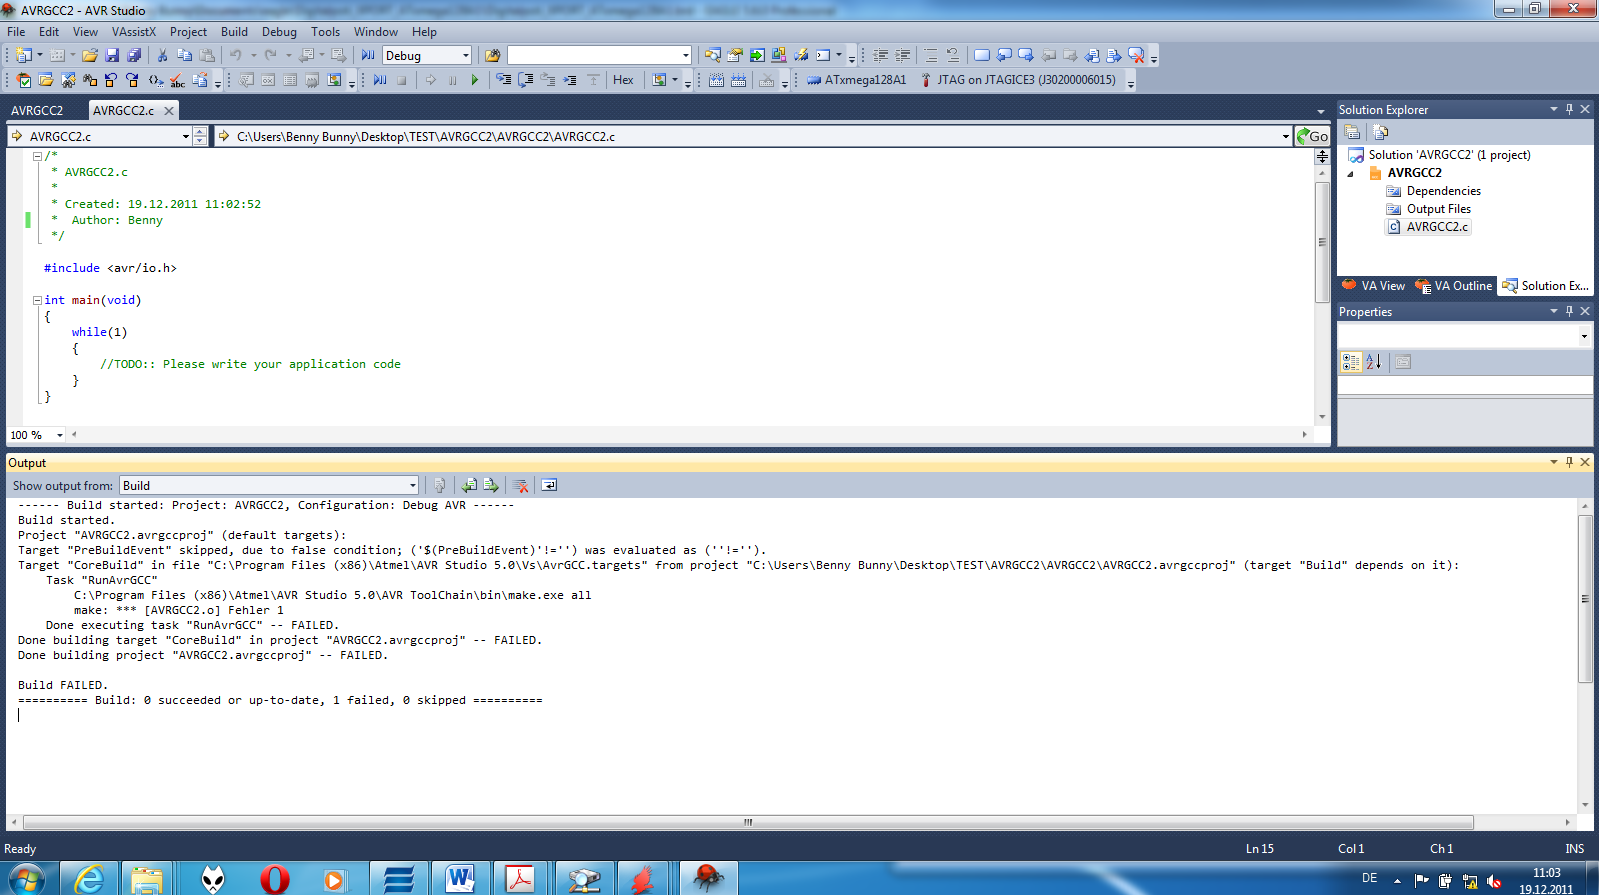Click the Increase Indent icon

click(x=902, y=55)
